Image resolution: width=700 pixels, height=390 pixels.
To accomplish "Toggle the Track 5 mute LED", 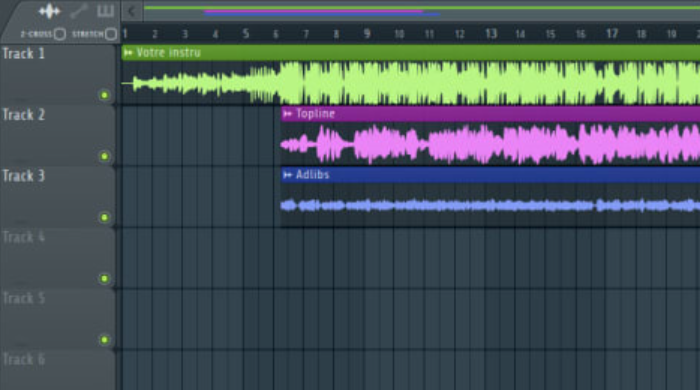I will pos(104,340).
